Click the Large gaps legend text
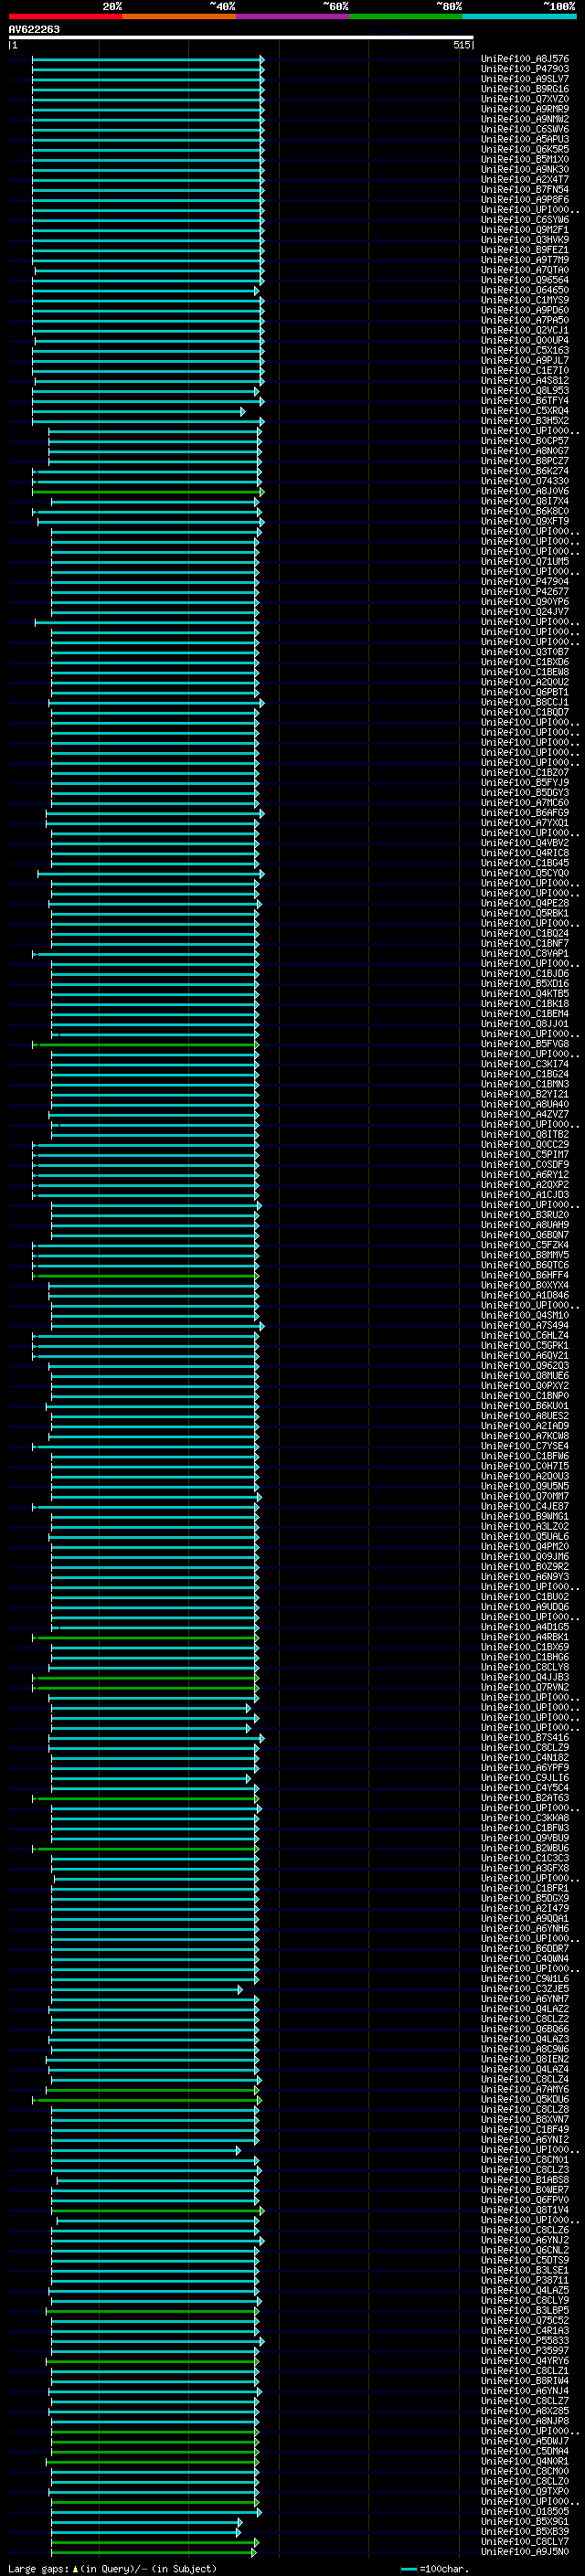This screenshot has width=585, height=2576. [x=112, y=2568]
